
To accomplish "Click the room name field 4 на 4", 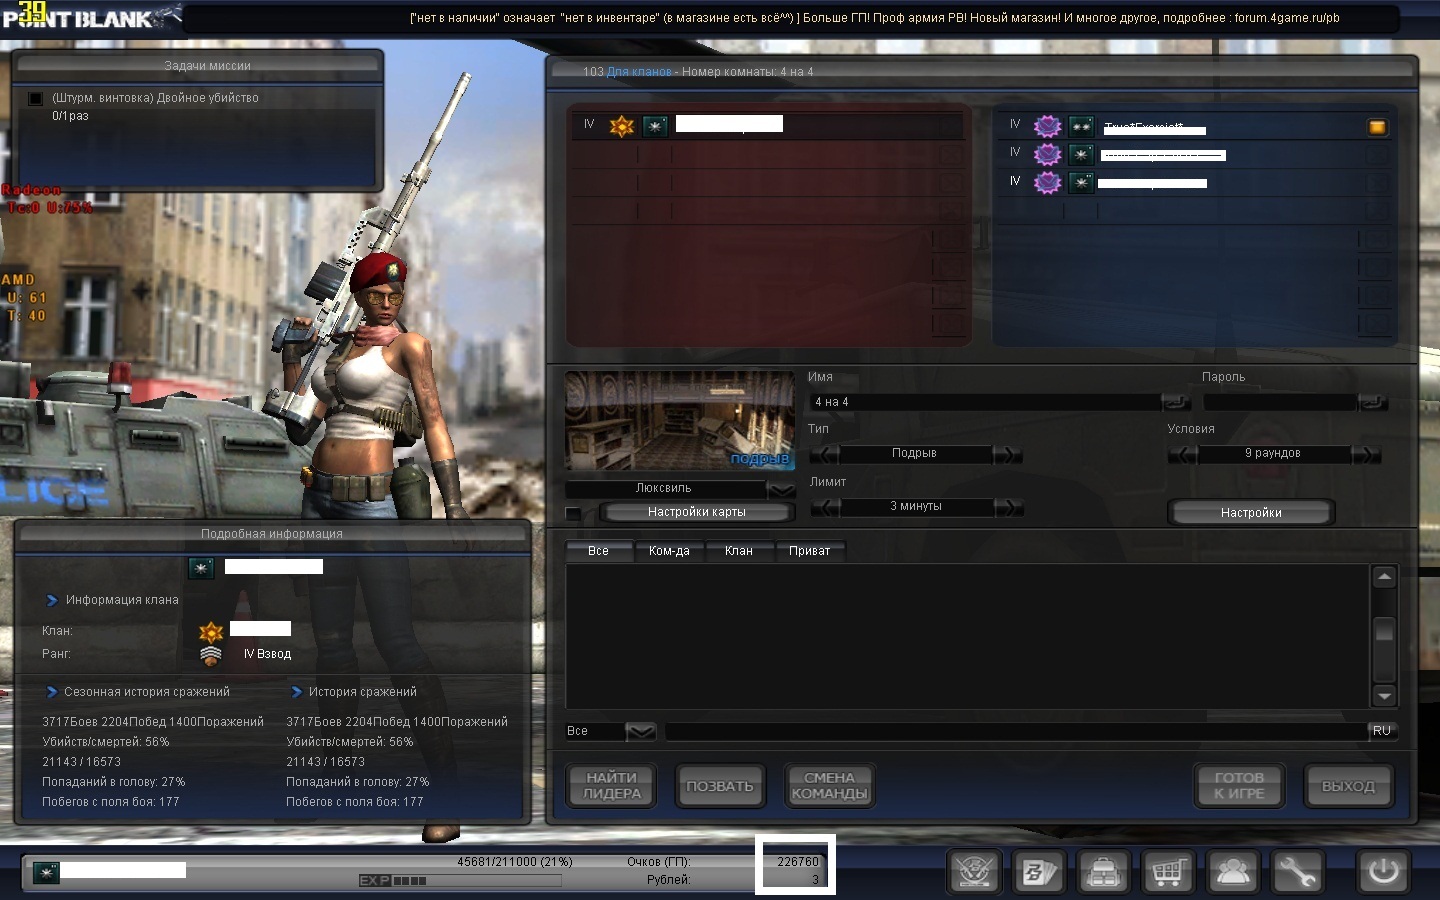I will 985,402.
